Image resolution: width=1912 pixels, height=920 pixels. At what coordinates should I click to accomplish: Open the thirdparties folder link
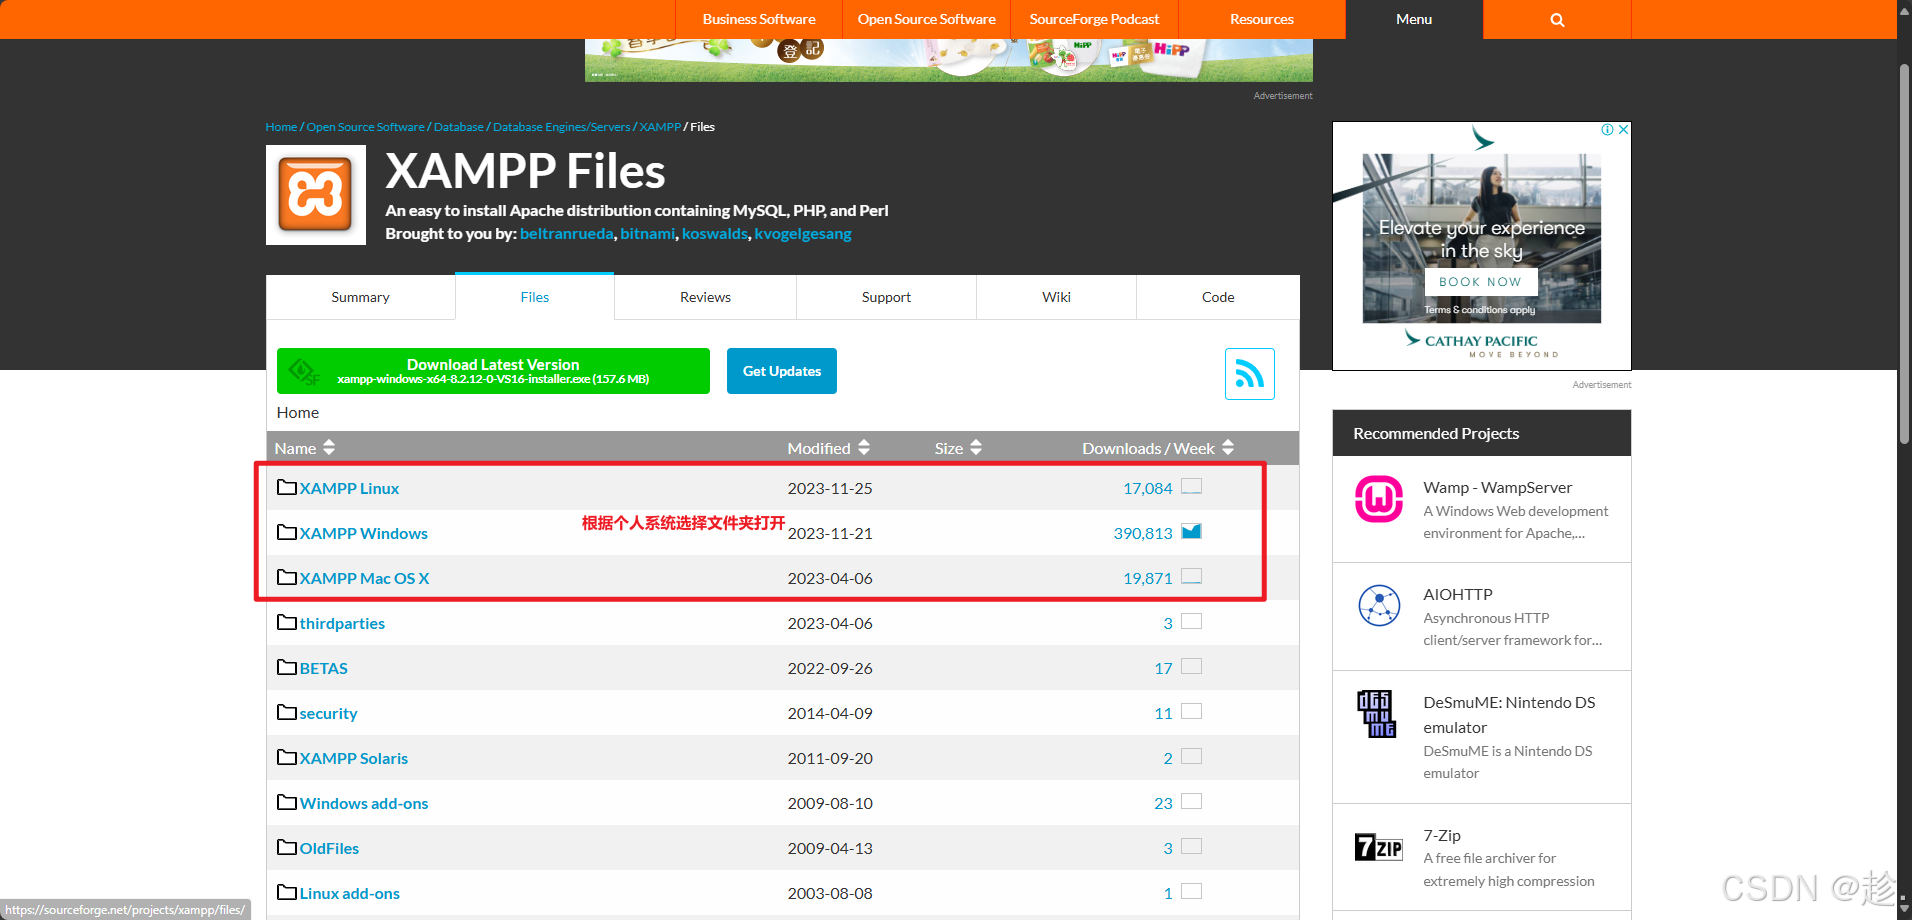[x=342, y=623]
